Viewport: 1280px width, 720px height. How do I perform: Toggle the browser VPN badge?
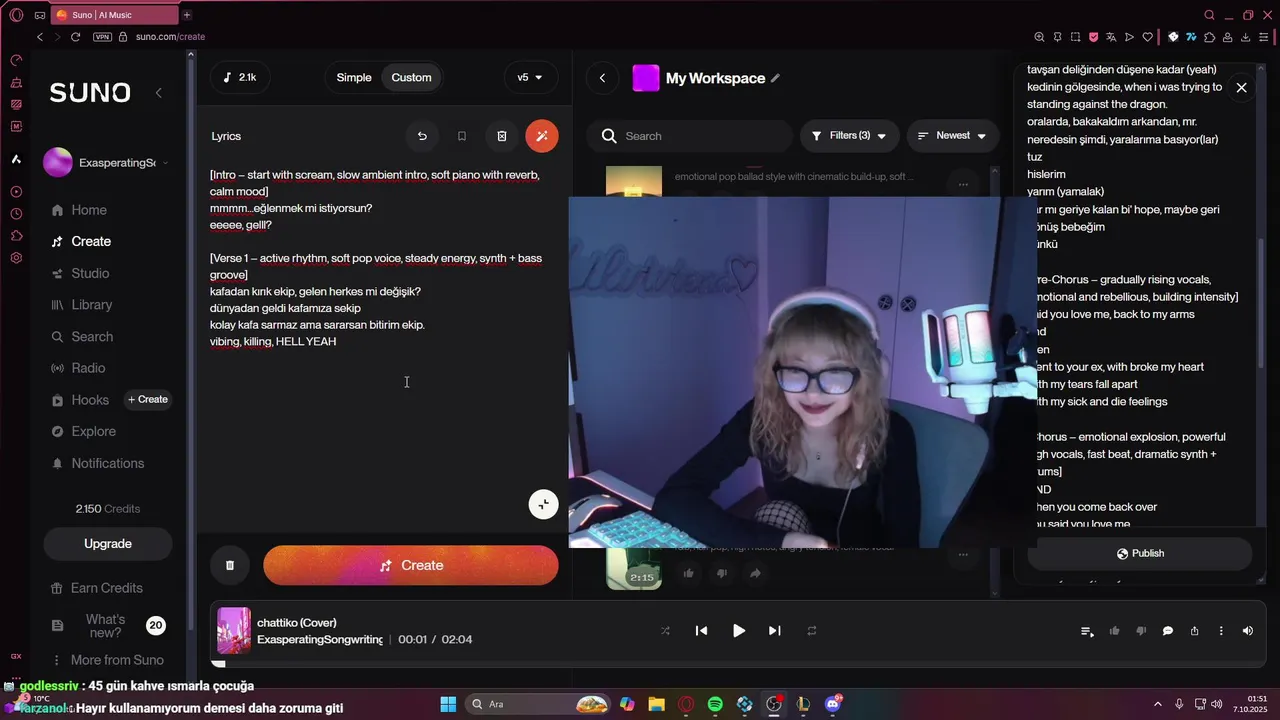(102, 37)
